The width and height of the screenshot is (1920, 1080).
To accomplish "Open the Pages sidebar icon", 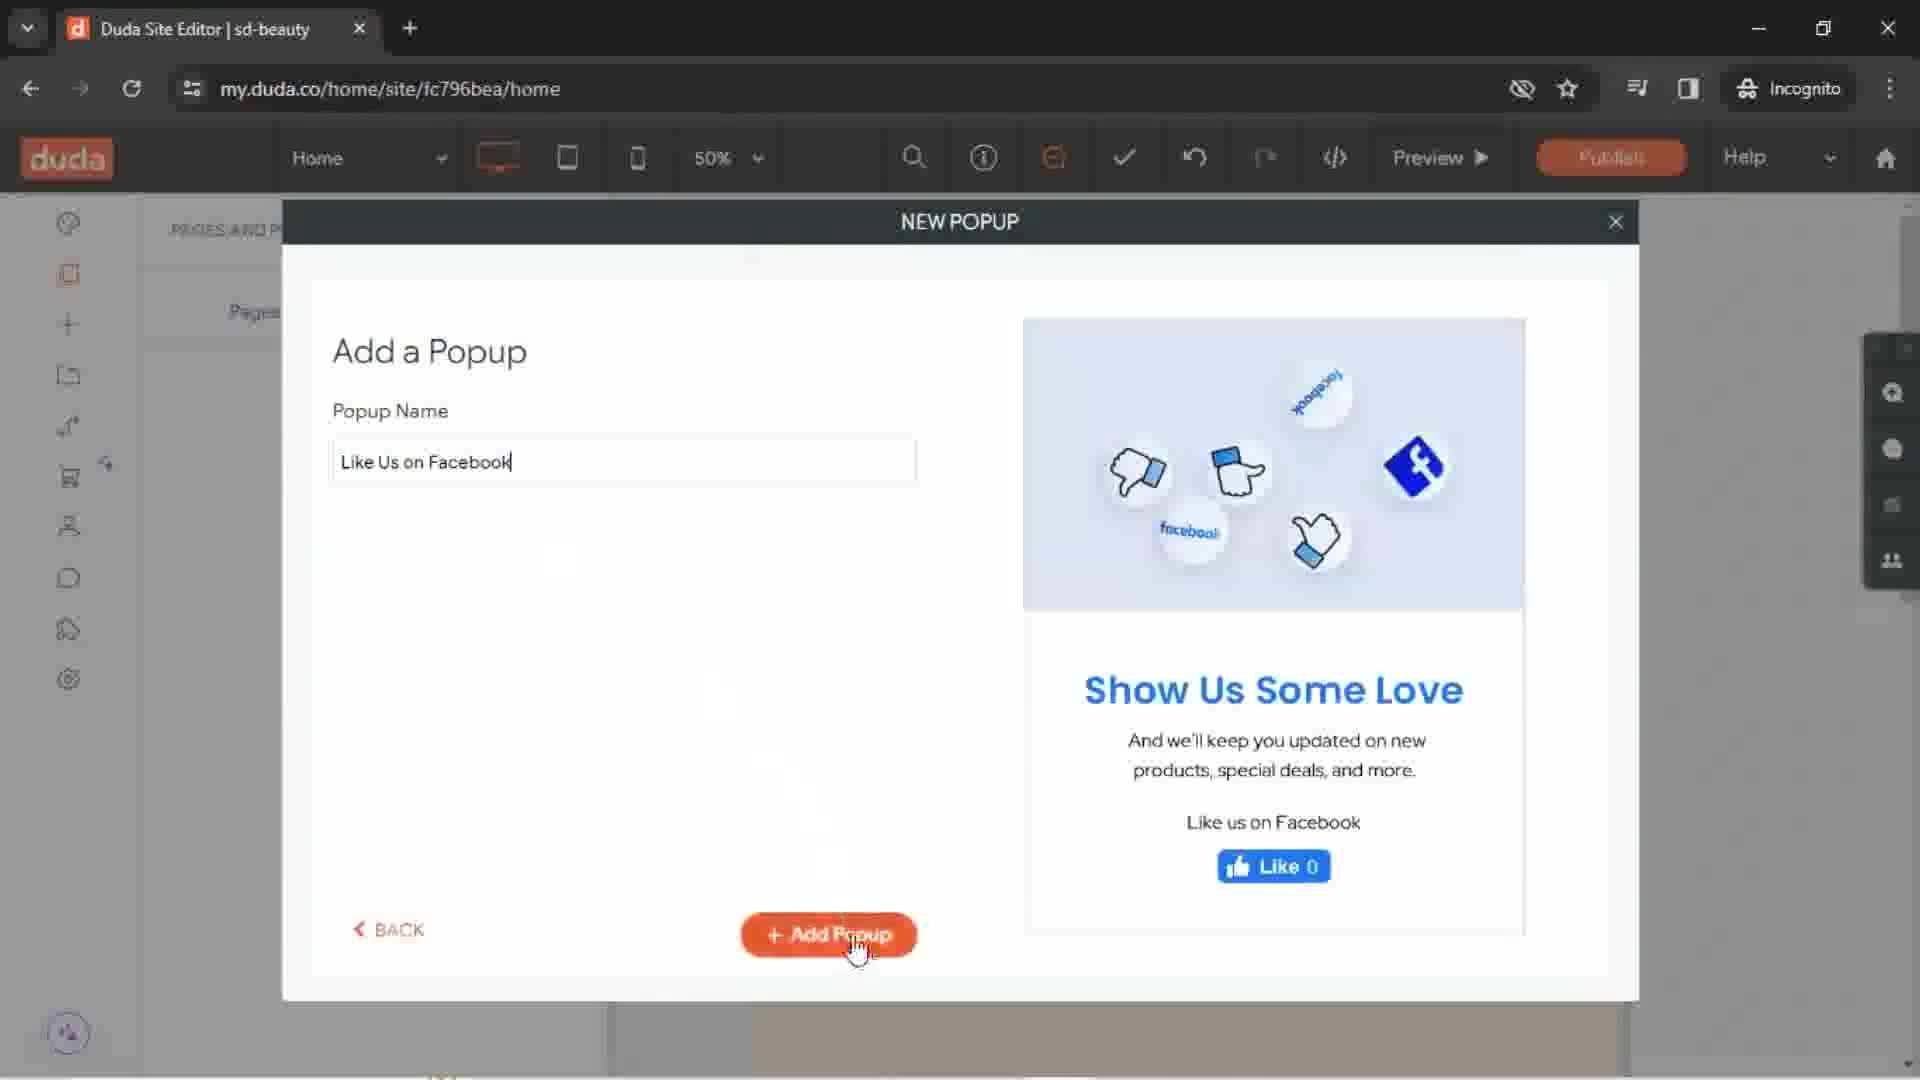I will (x=68, y=274).
